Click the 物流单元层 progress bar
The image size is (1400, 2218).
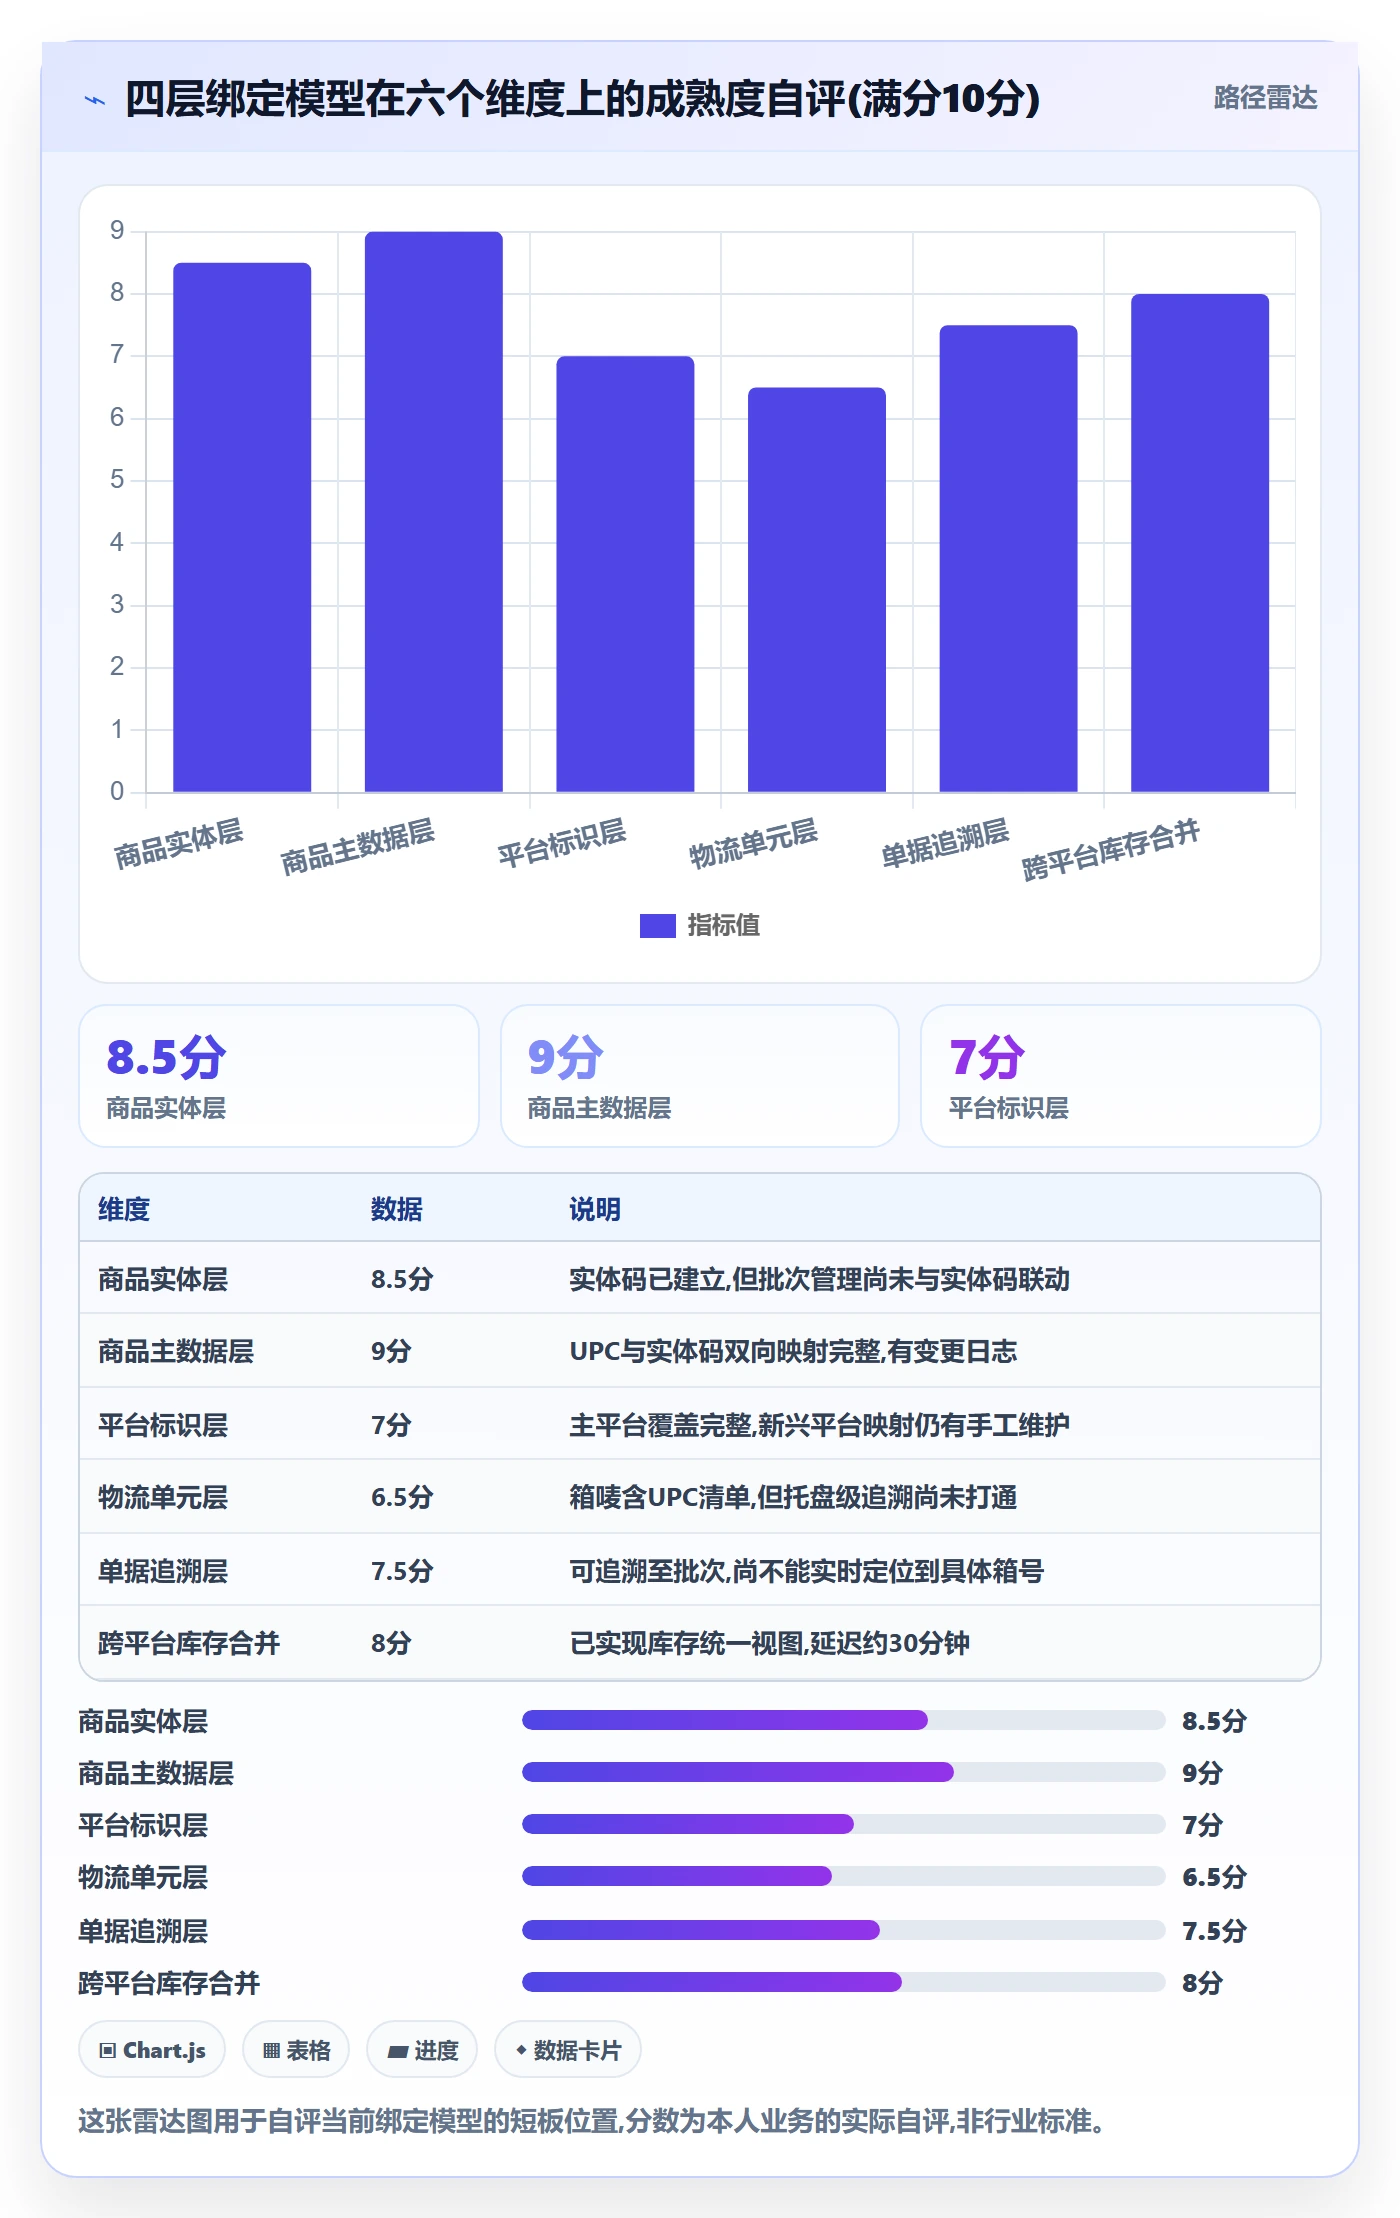coord(843,1876)
